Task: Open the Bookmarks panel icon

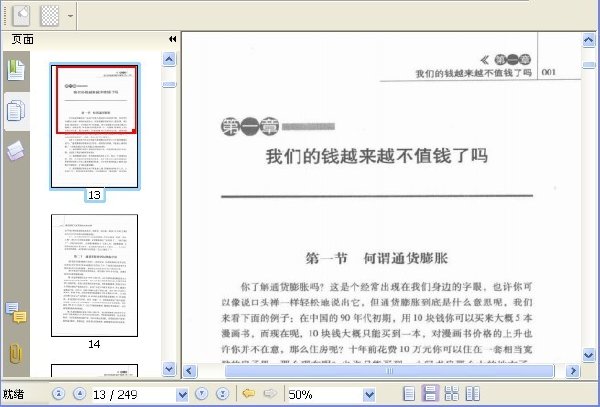Action: coord(16,70)
